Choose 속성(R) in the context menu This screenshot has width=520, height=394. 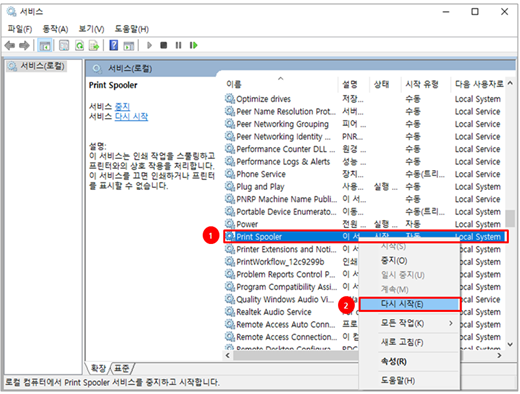pyautogui.click(x=409, y=361)
